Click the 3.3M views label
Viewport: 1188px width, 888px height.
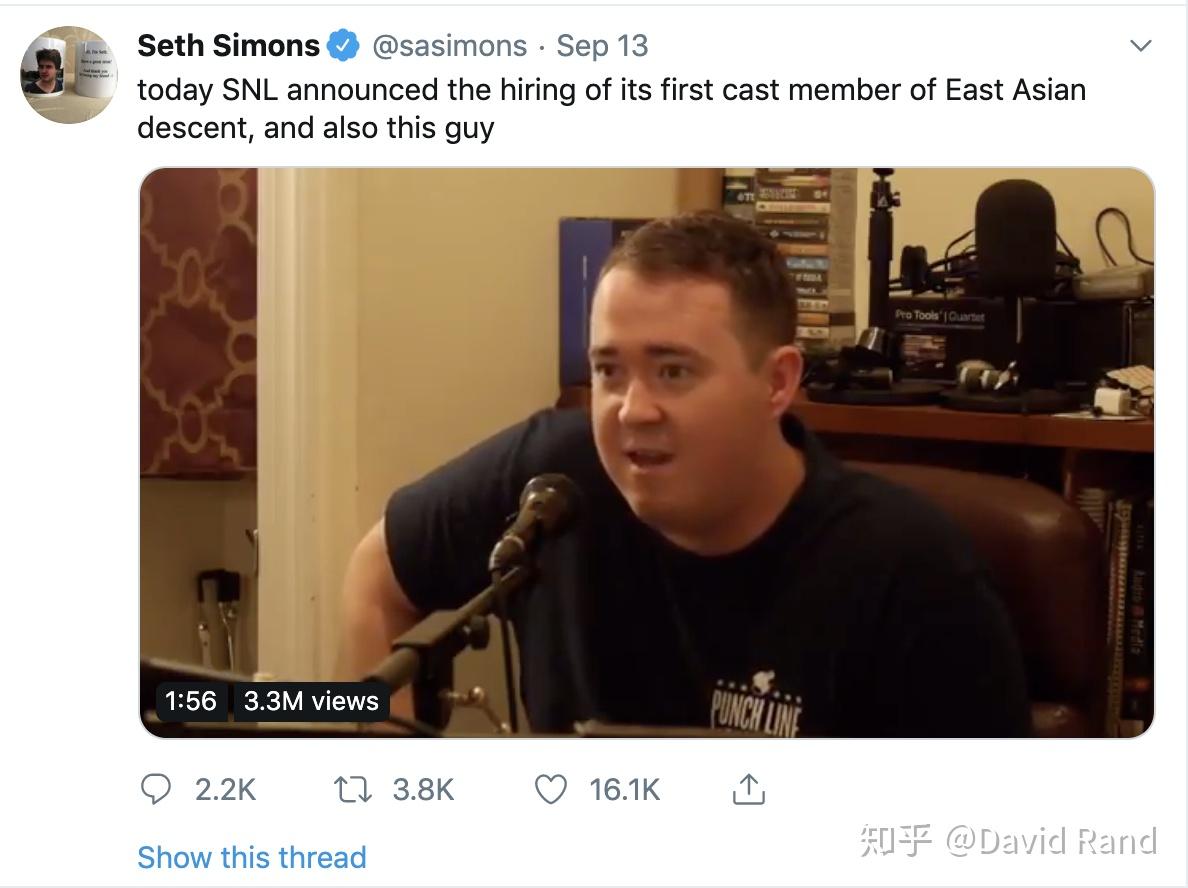tap(311, 701)
